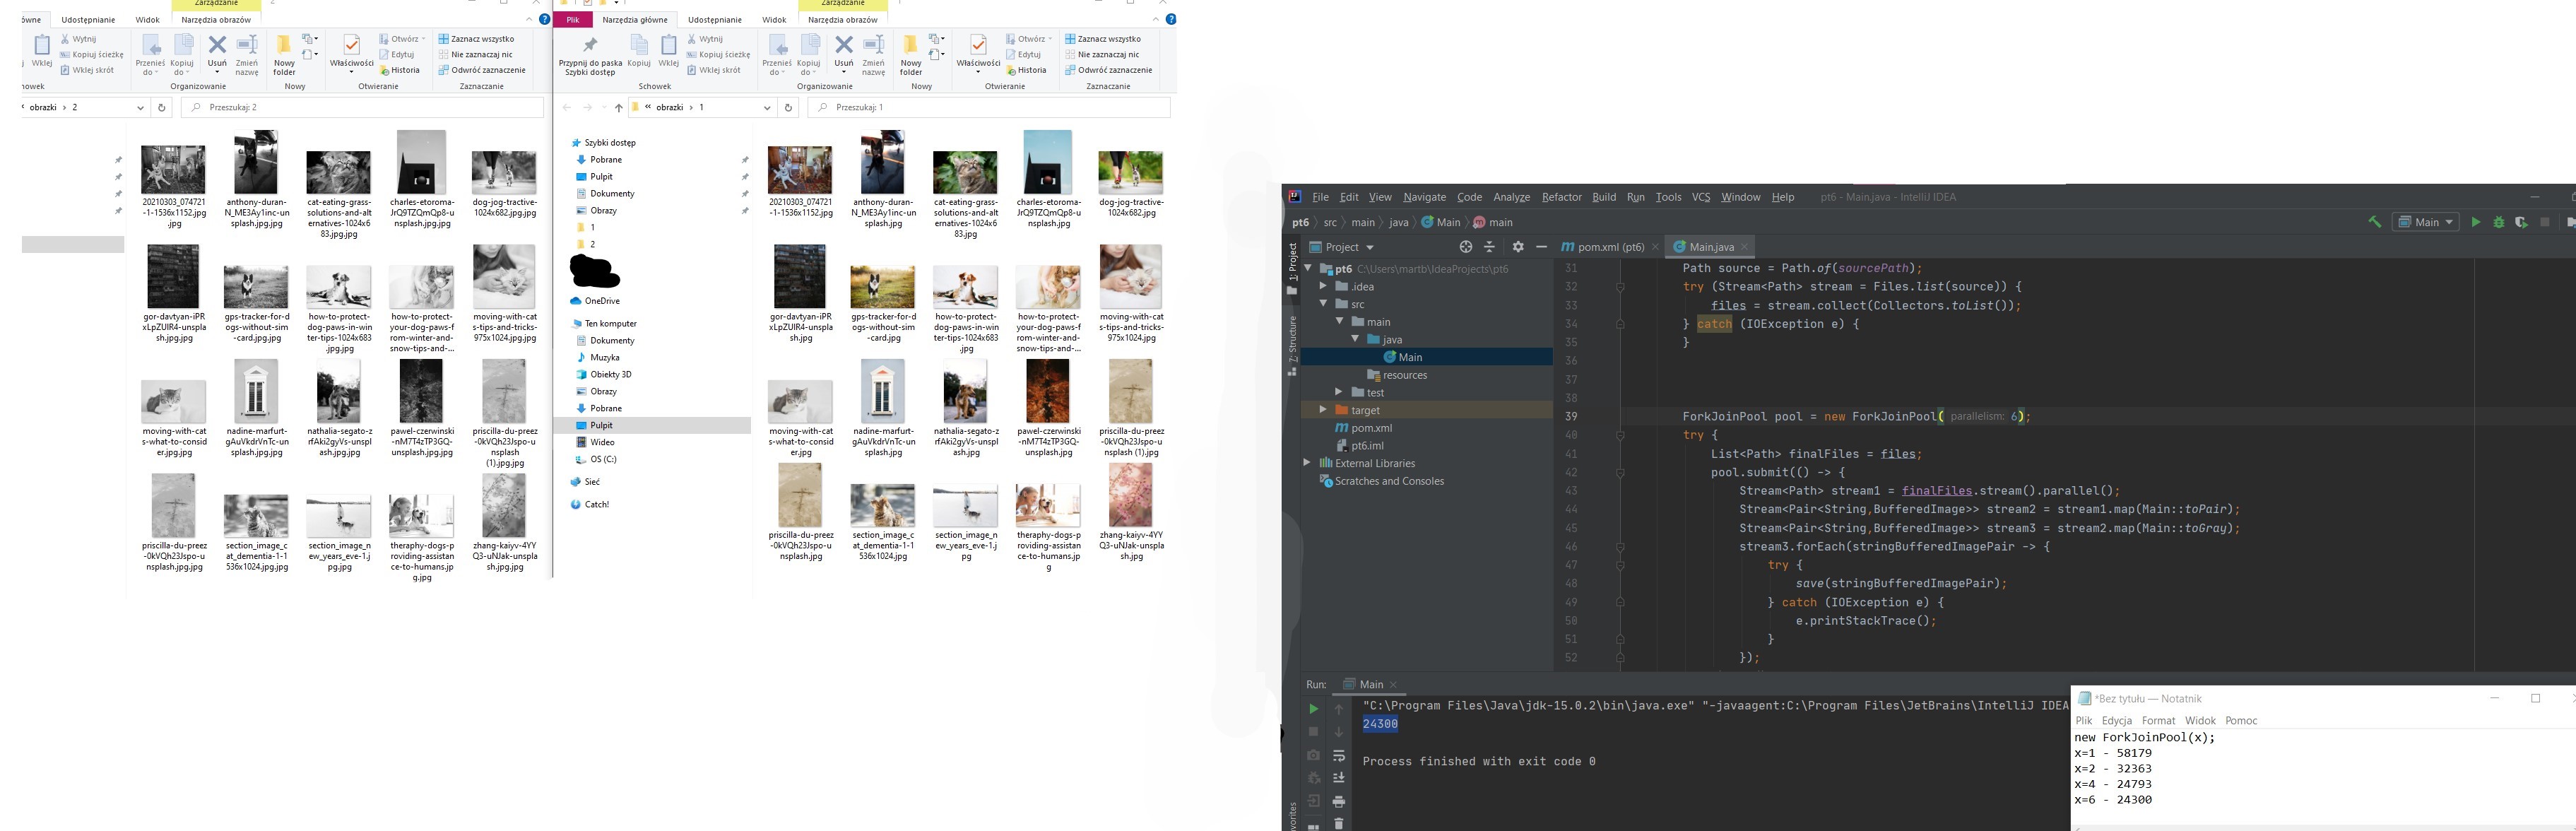Unpin Pulpit from Szybki dostęp
This screenshot has height=831, width=2576.
[746, 176]
